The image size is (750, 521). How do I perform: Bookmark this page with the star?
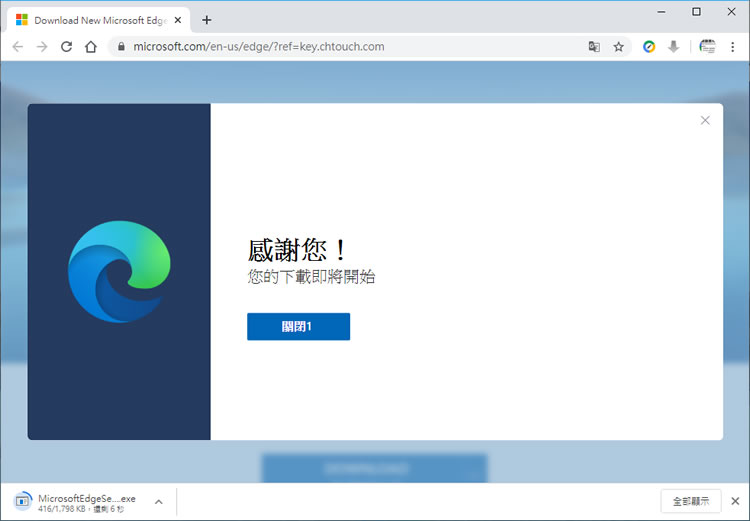618,46
